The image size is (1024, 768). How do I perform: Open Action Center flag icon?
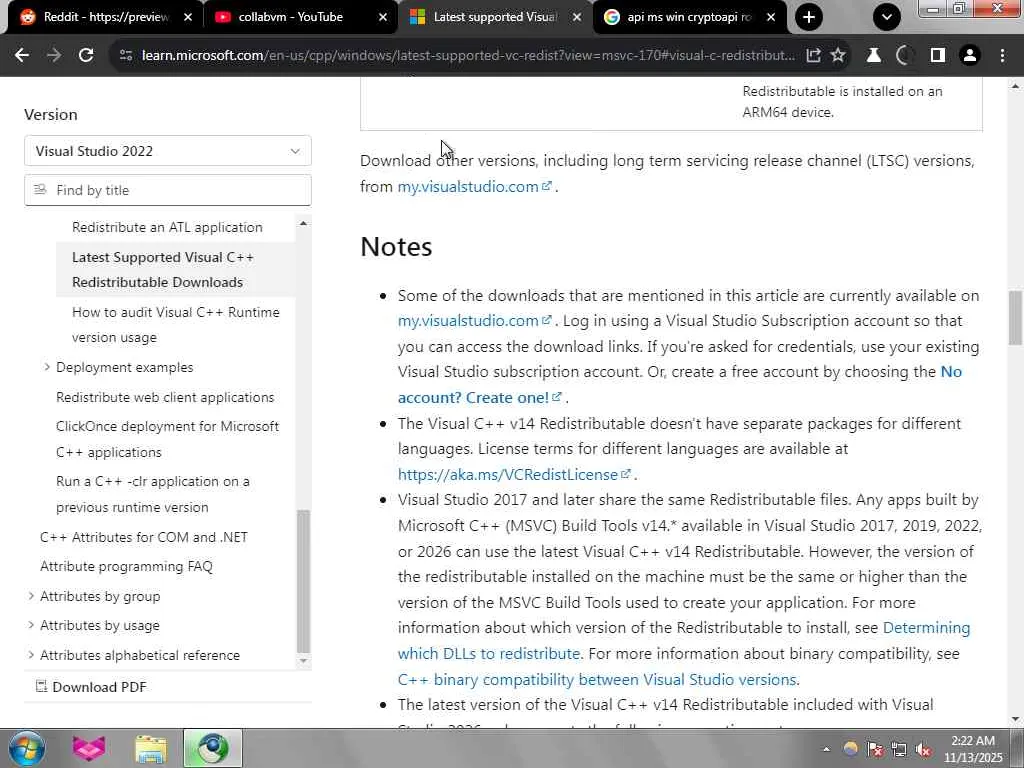point(874,749)
